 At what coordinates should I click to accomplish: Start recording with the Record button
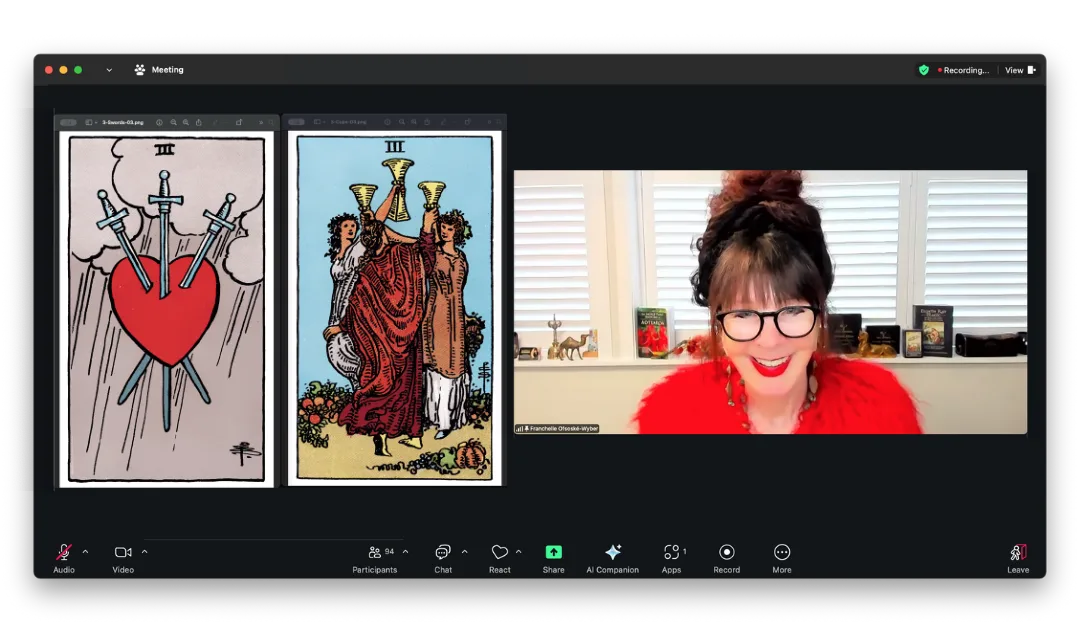[x=727, y=553]
